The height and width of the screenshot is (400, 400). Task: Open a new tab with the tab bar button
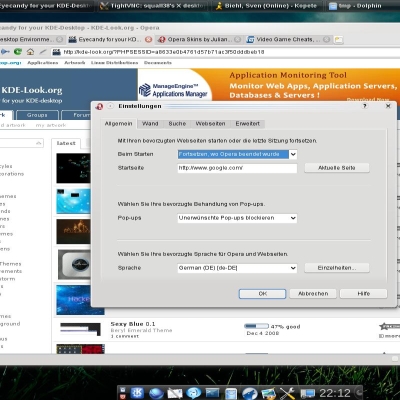(x=339, y=40)
